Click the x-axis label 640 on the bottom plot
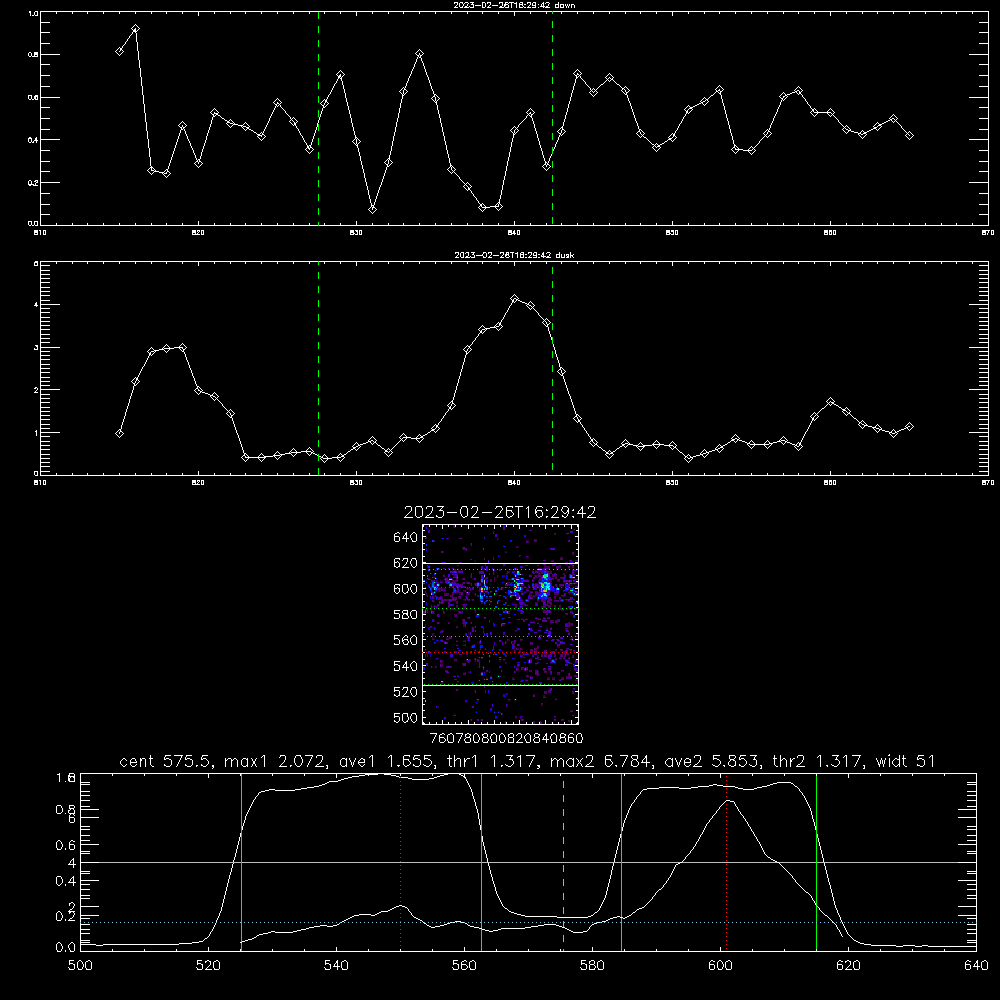The height and width of the screenshot is (1000, 1000). [976, 966]
